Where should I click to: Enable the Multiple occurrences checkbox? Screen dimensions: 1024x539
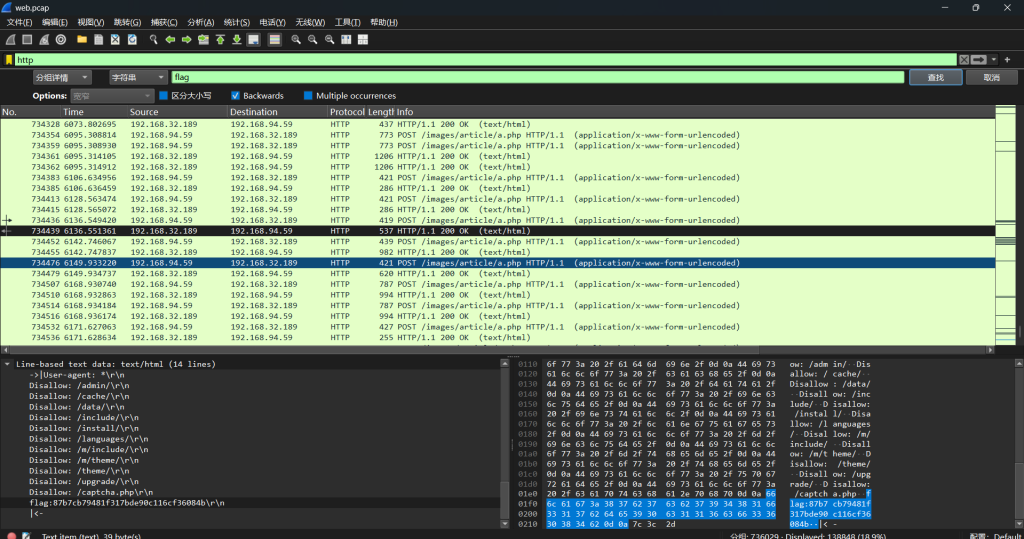point(309,96)
